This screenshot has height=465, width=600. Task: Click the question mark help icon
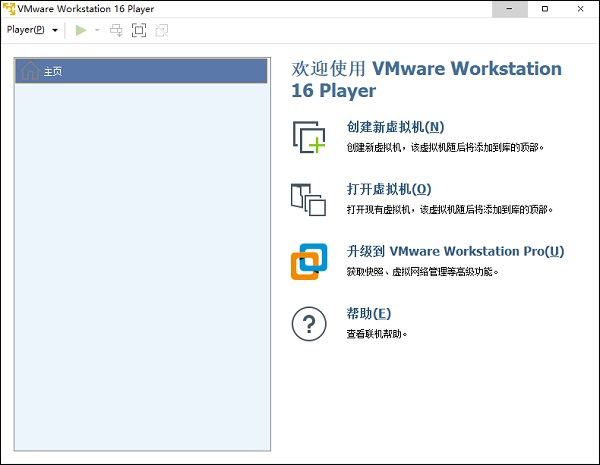(x=309, y=324)
